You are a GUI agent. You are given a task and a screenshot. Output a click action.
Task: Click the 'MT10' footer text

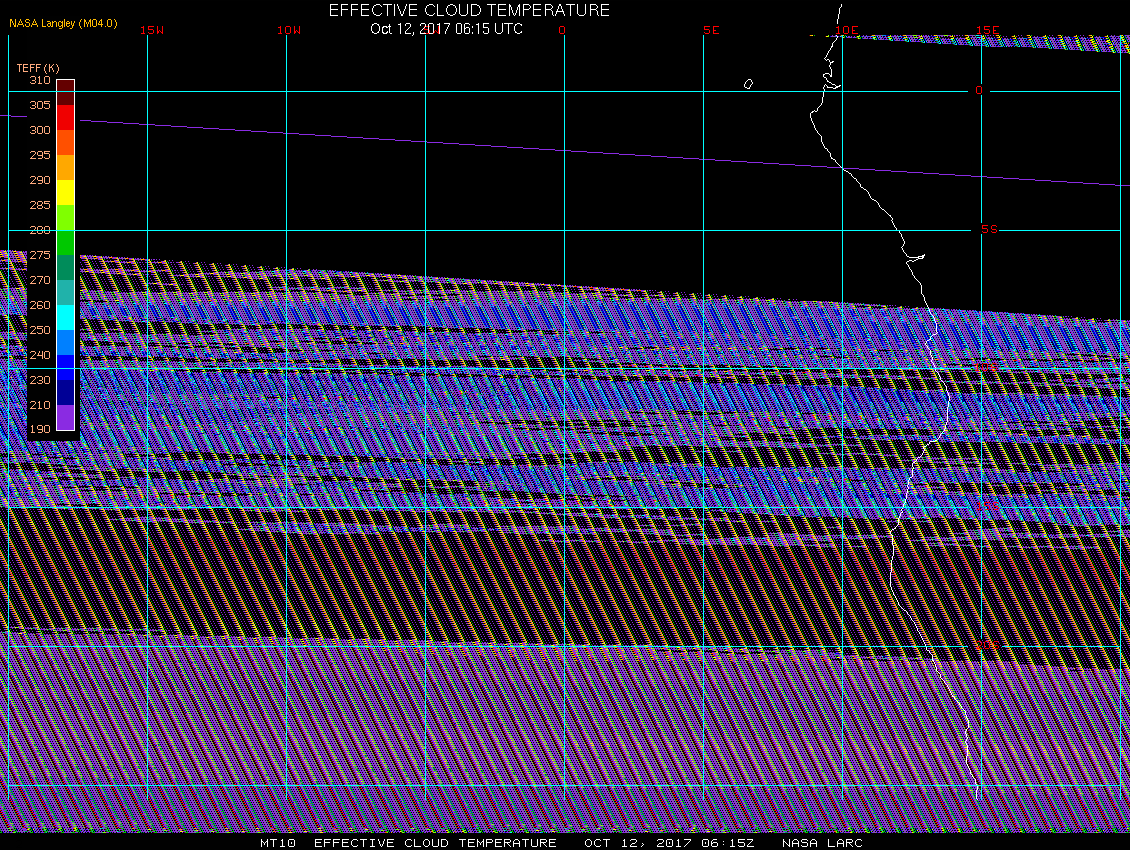278,843
